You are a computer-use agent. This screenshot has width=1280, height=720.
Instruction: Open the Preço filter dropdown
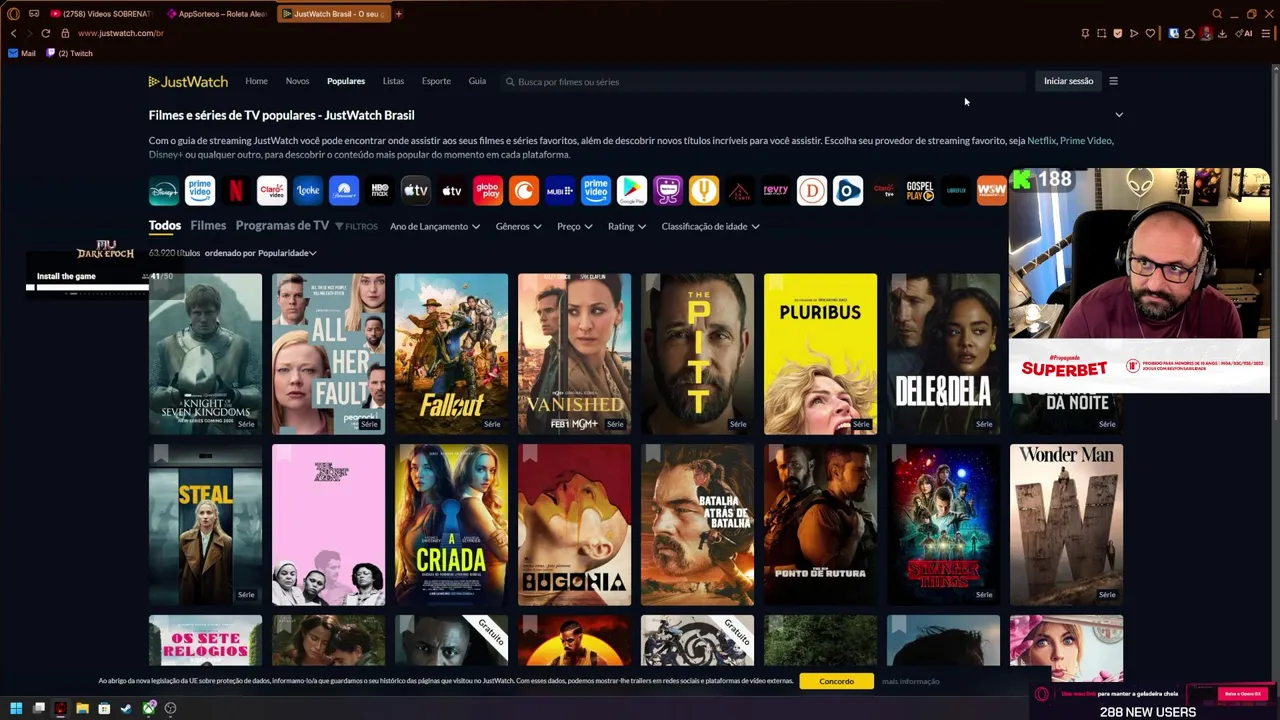coord(574,226)
